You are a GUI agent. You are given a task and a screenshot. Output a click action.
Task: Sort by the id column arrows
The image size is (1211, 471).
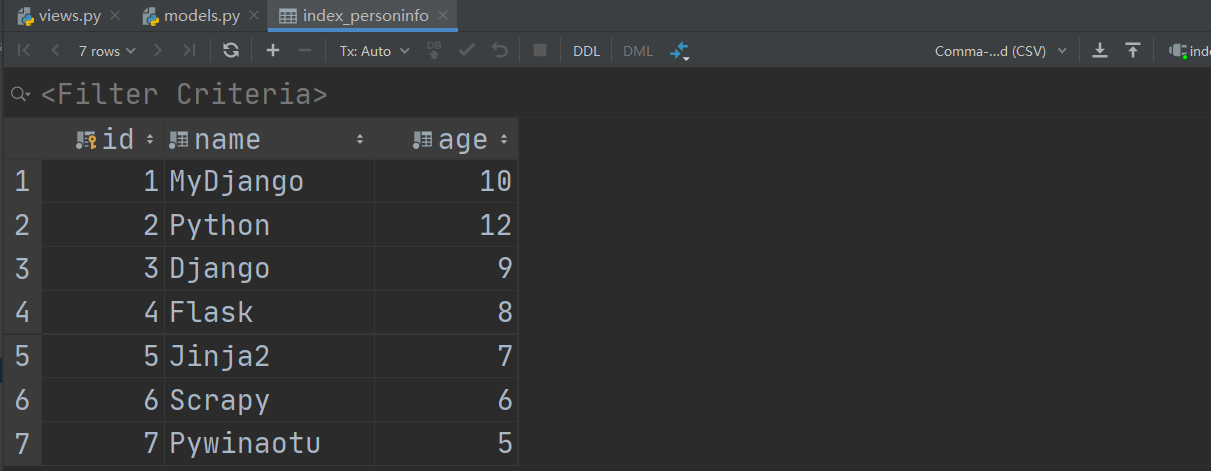pos(150,140)
